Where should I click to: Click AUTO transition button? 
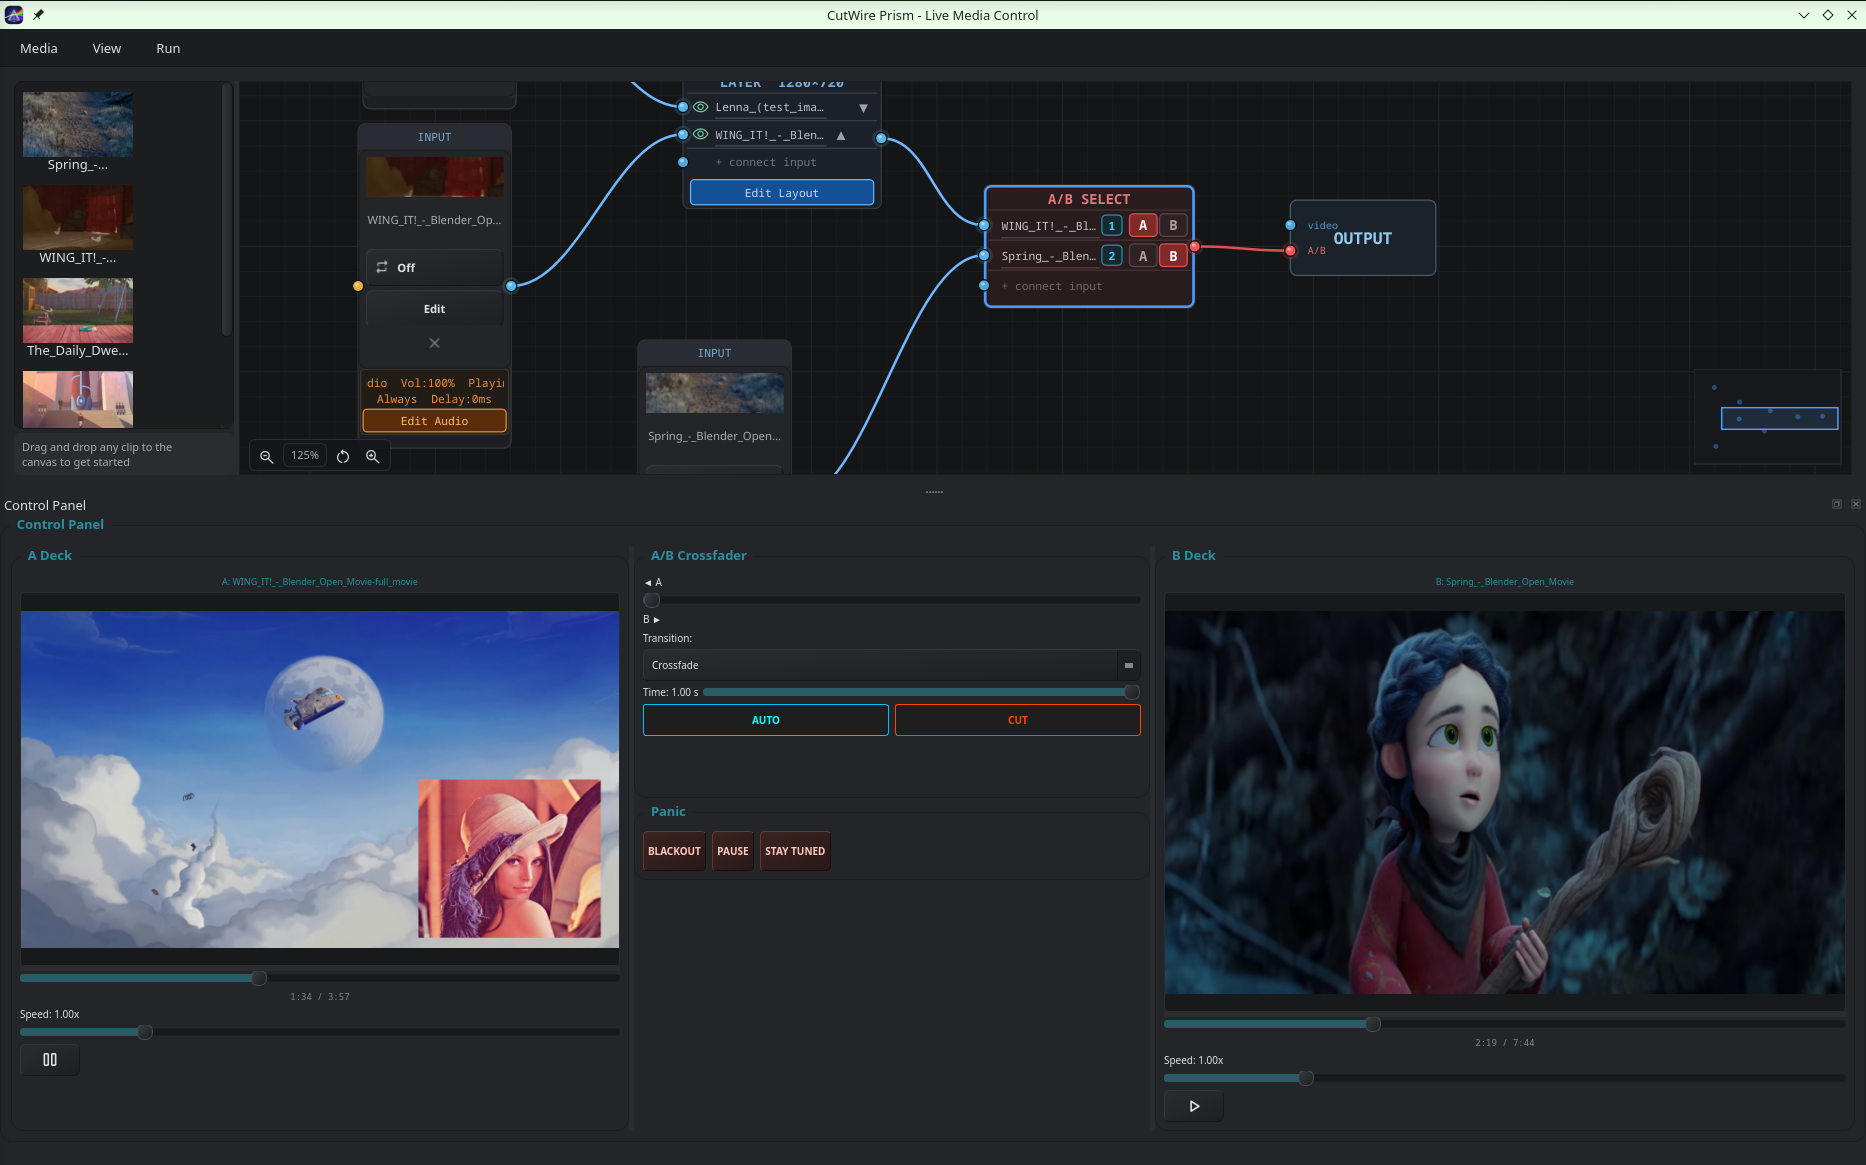[766, 720]
